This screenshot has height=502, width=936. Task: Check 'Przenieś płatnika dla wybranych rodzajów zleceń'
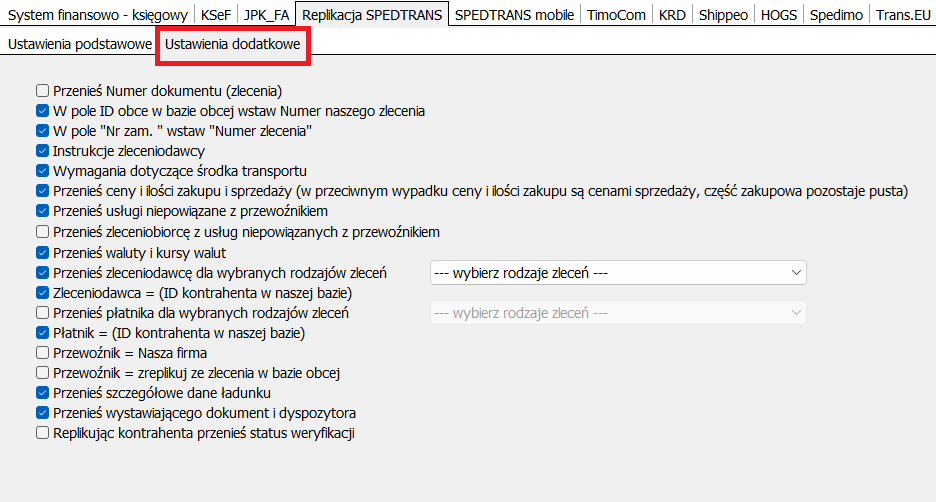(43, 313)
